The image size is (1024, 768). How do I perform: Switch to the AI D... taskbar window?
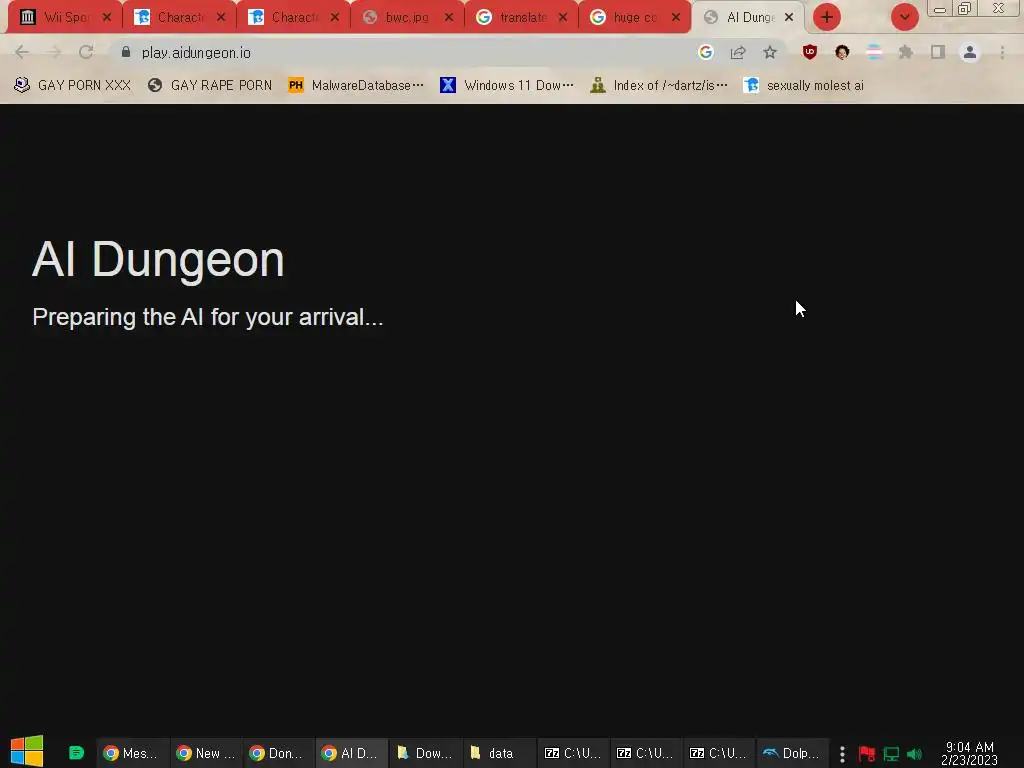[x=351, y=753]
